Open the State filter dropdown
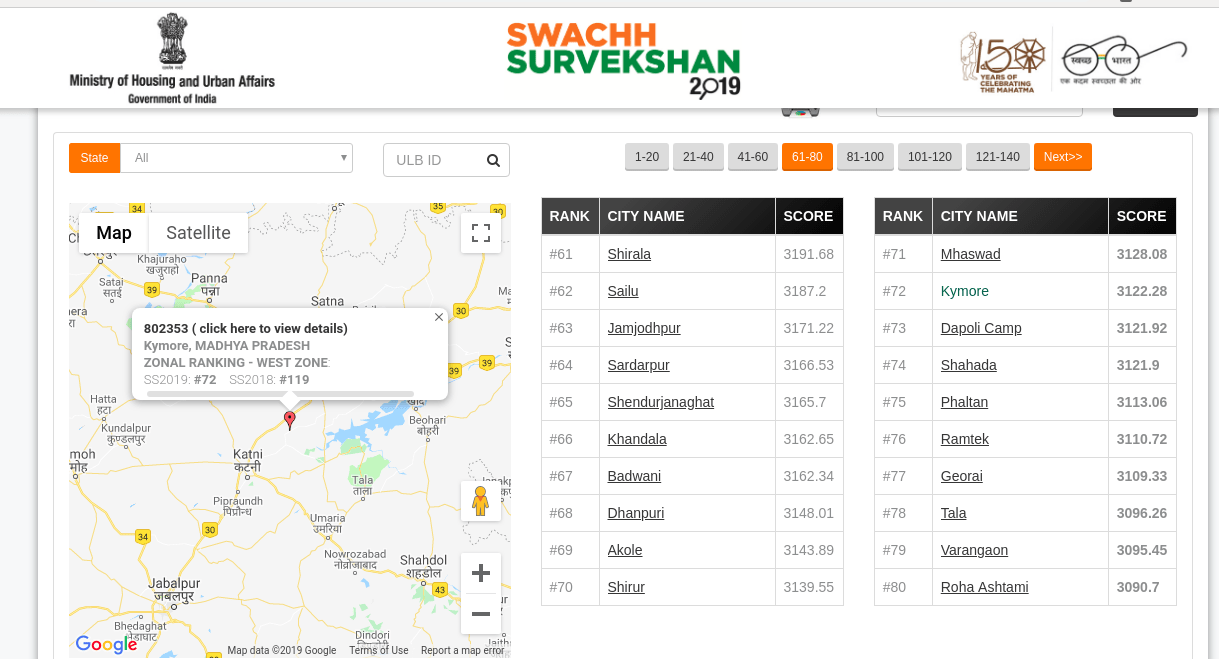 point(236,157)
